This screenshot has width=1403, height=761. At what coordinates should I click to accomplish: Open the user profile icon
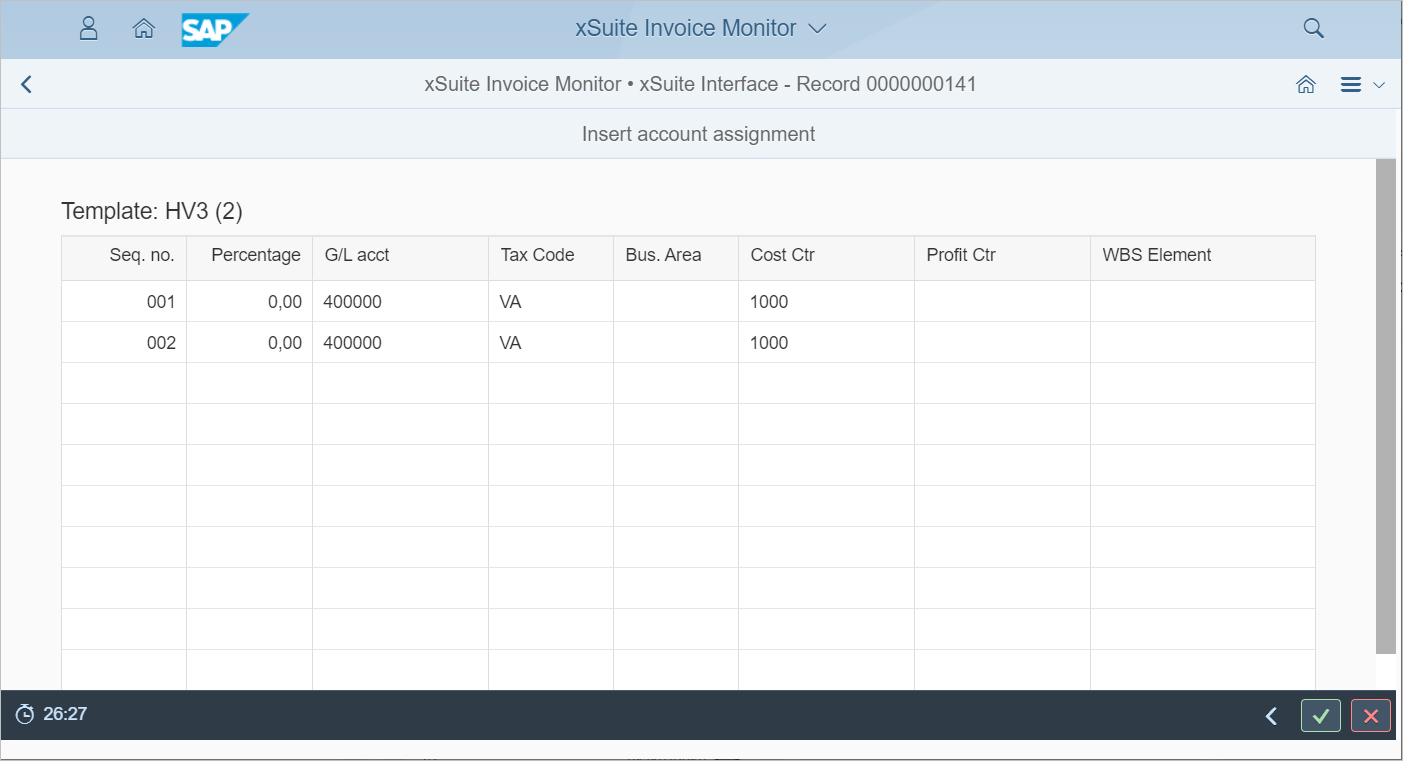point(88,29)
